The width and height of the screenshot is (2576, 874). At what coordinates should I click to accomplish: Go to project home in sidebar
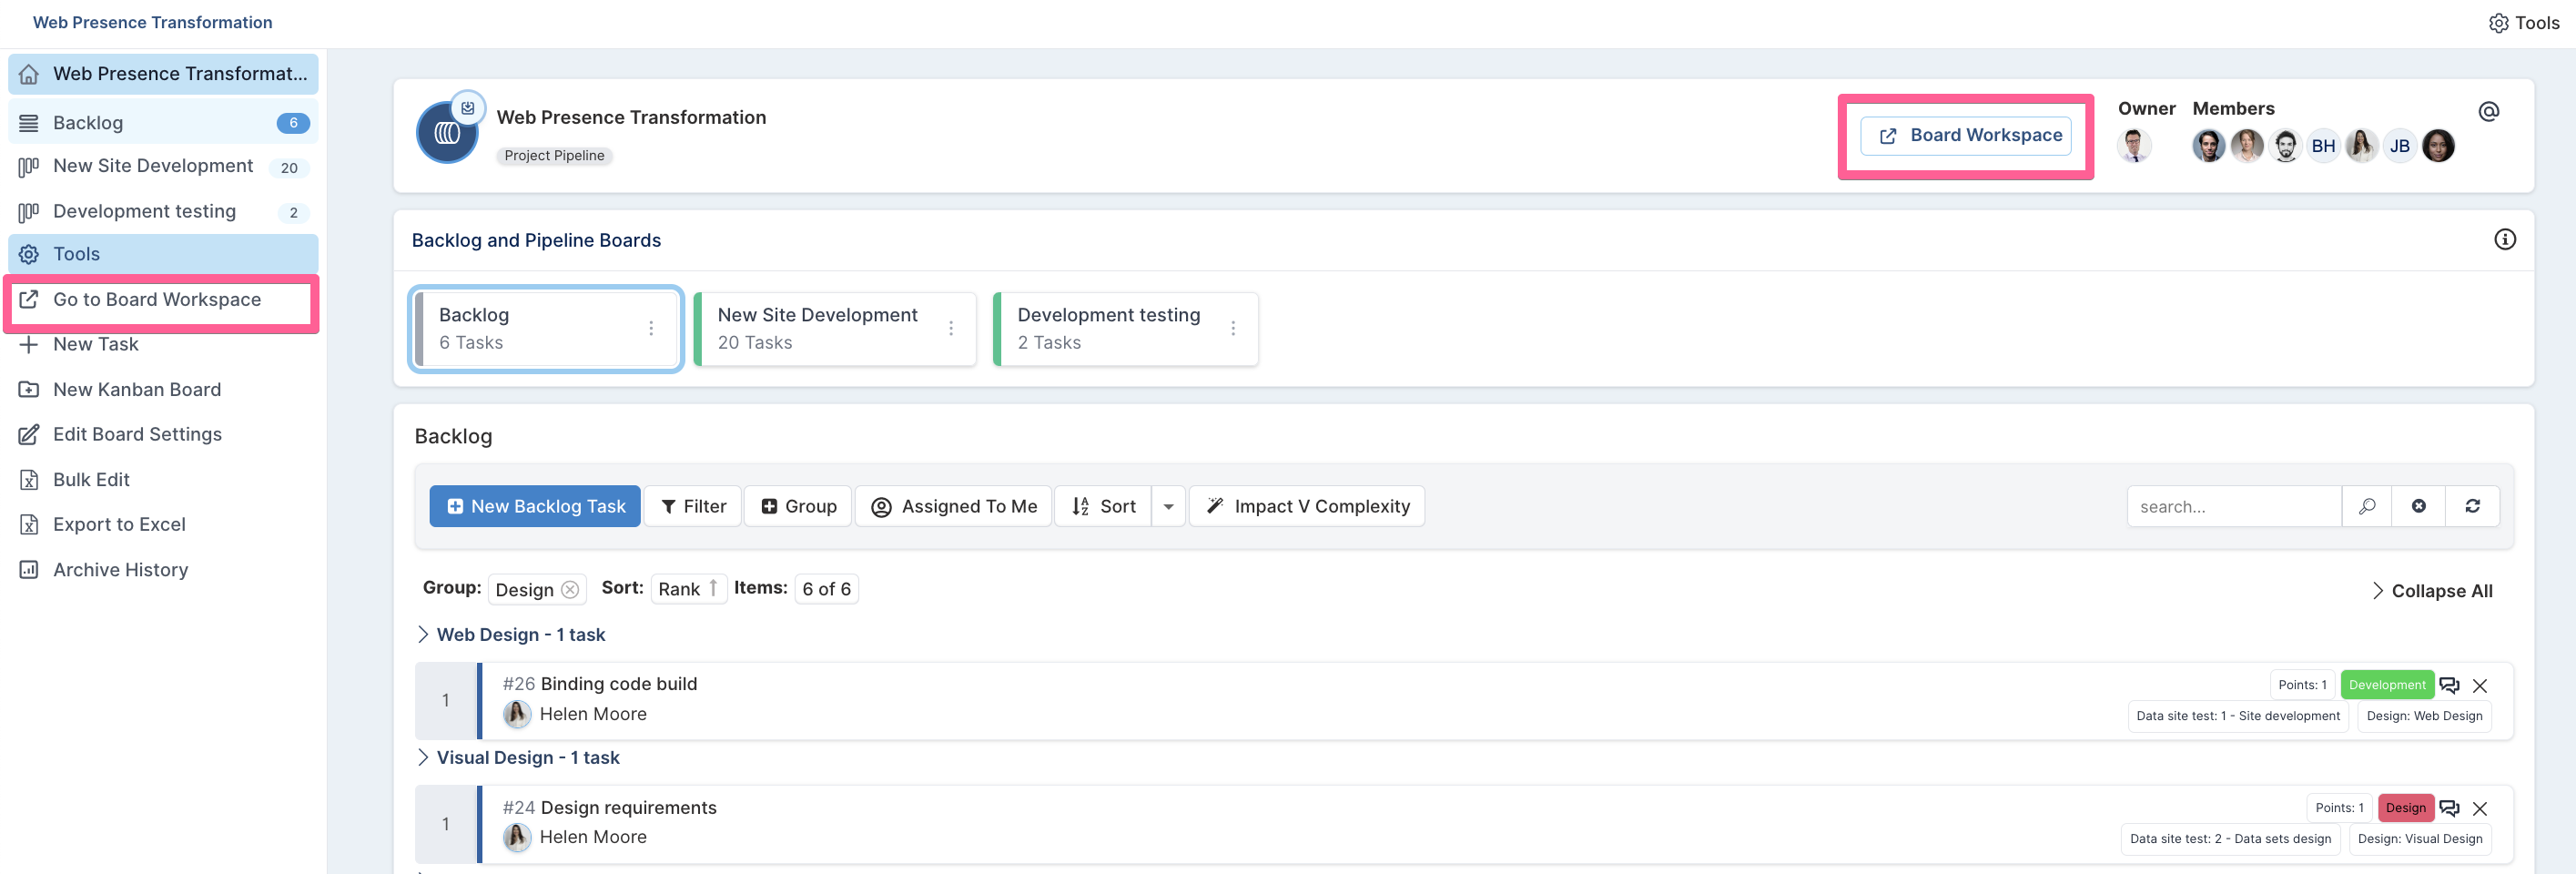[163, 74]
